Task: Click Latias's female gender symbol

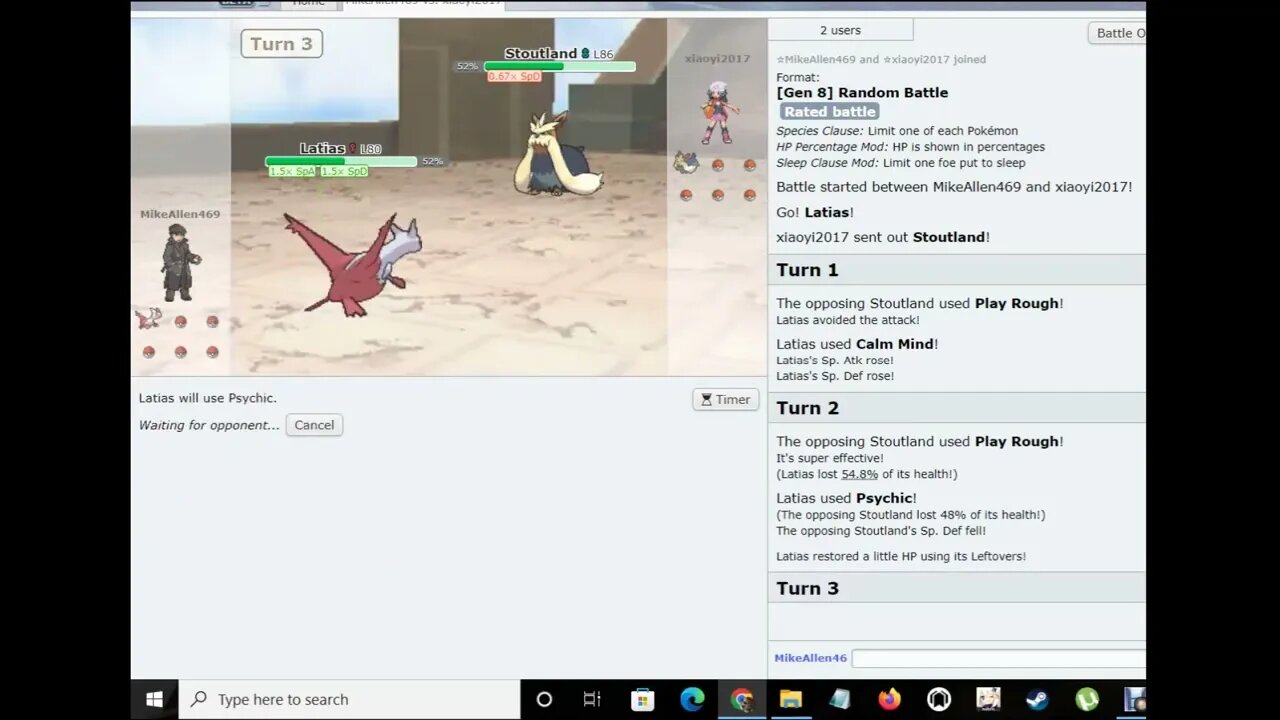Action: (x=353, y=149)
